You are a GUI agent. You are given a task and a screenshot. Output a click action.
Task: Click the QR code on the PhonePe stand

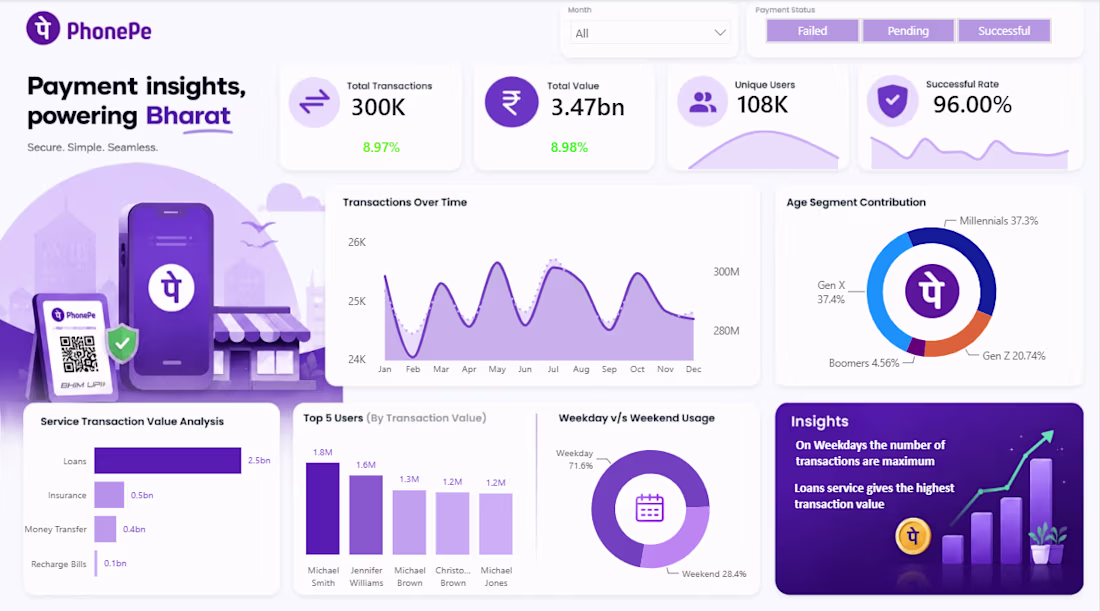click(78, 354)
